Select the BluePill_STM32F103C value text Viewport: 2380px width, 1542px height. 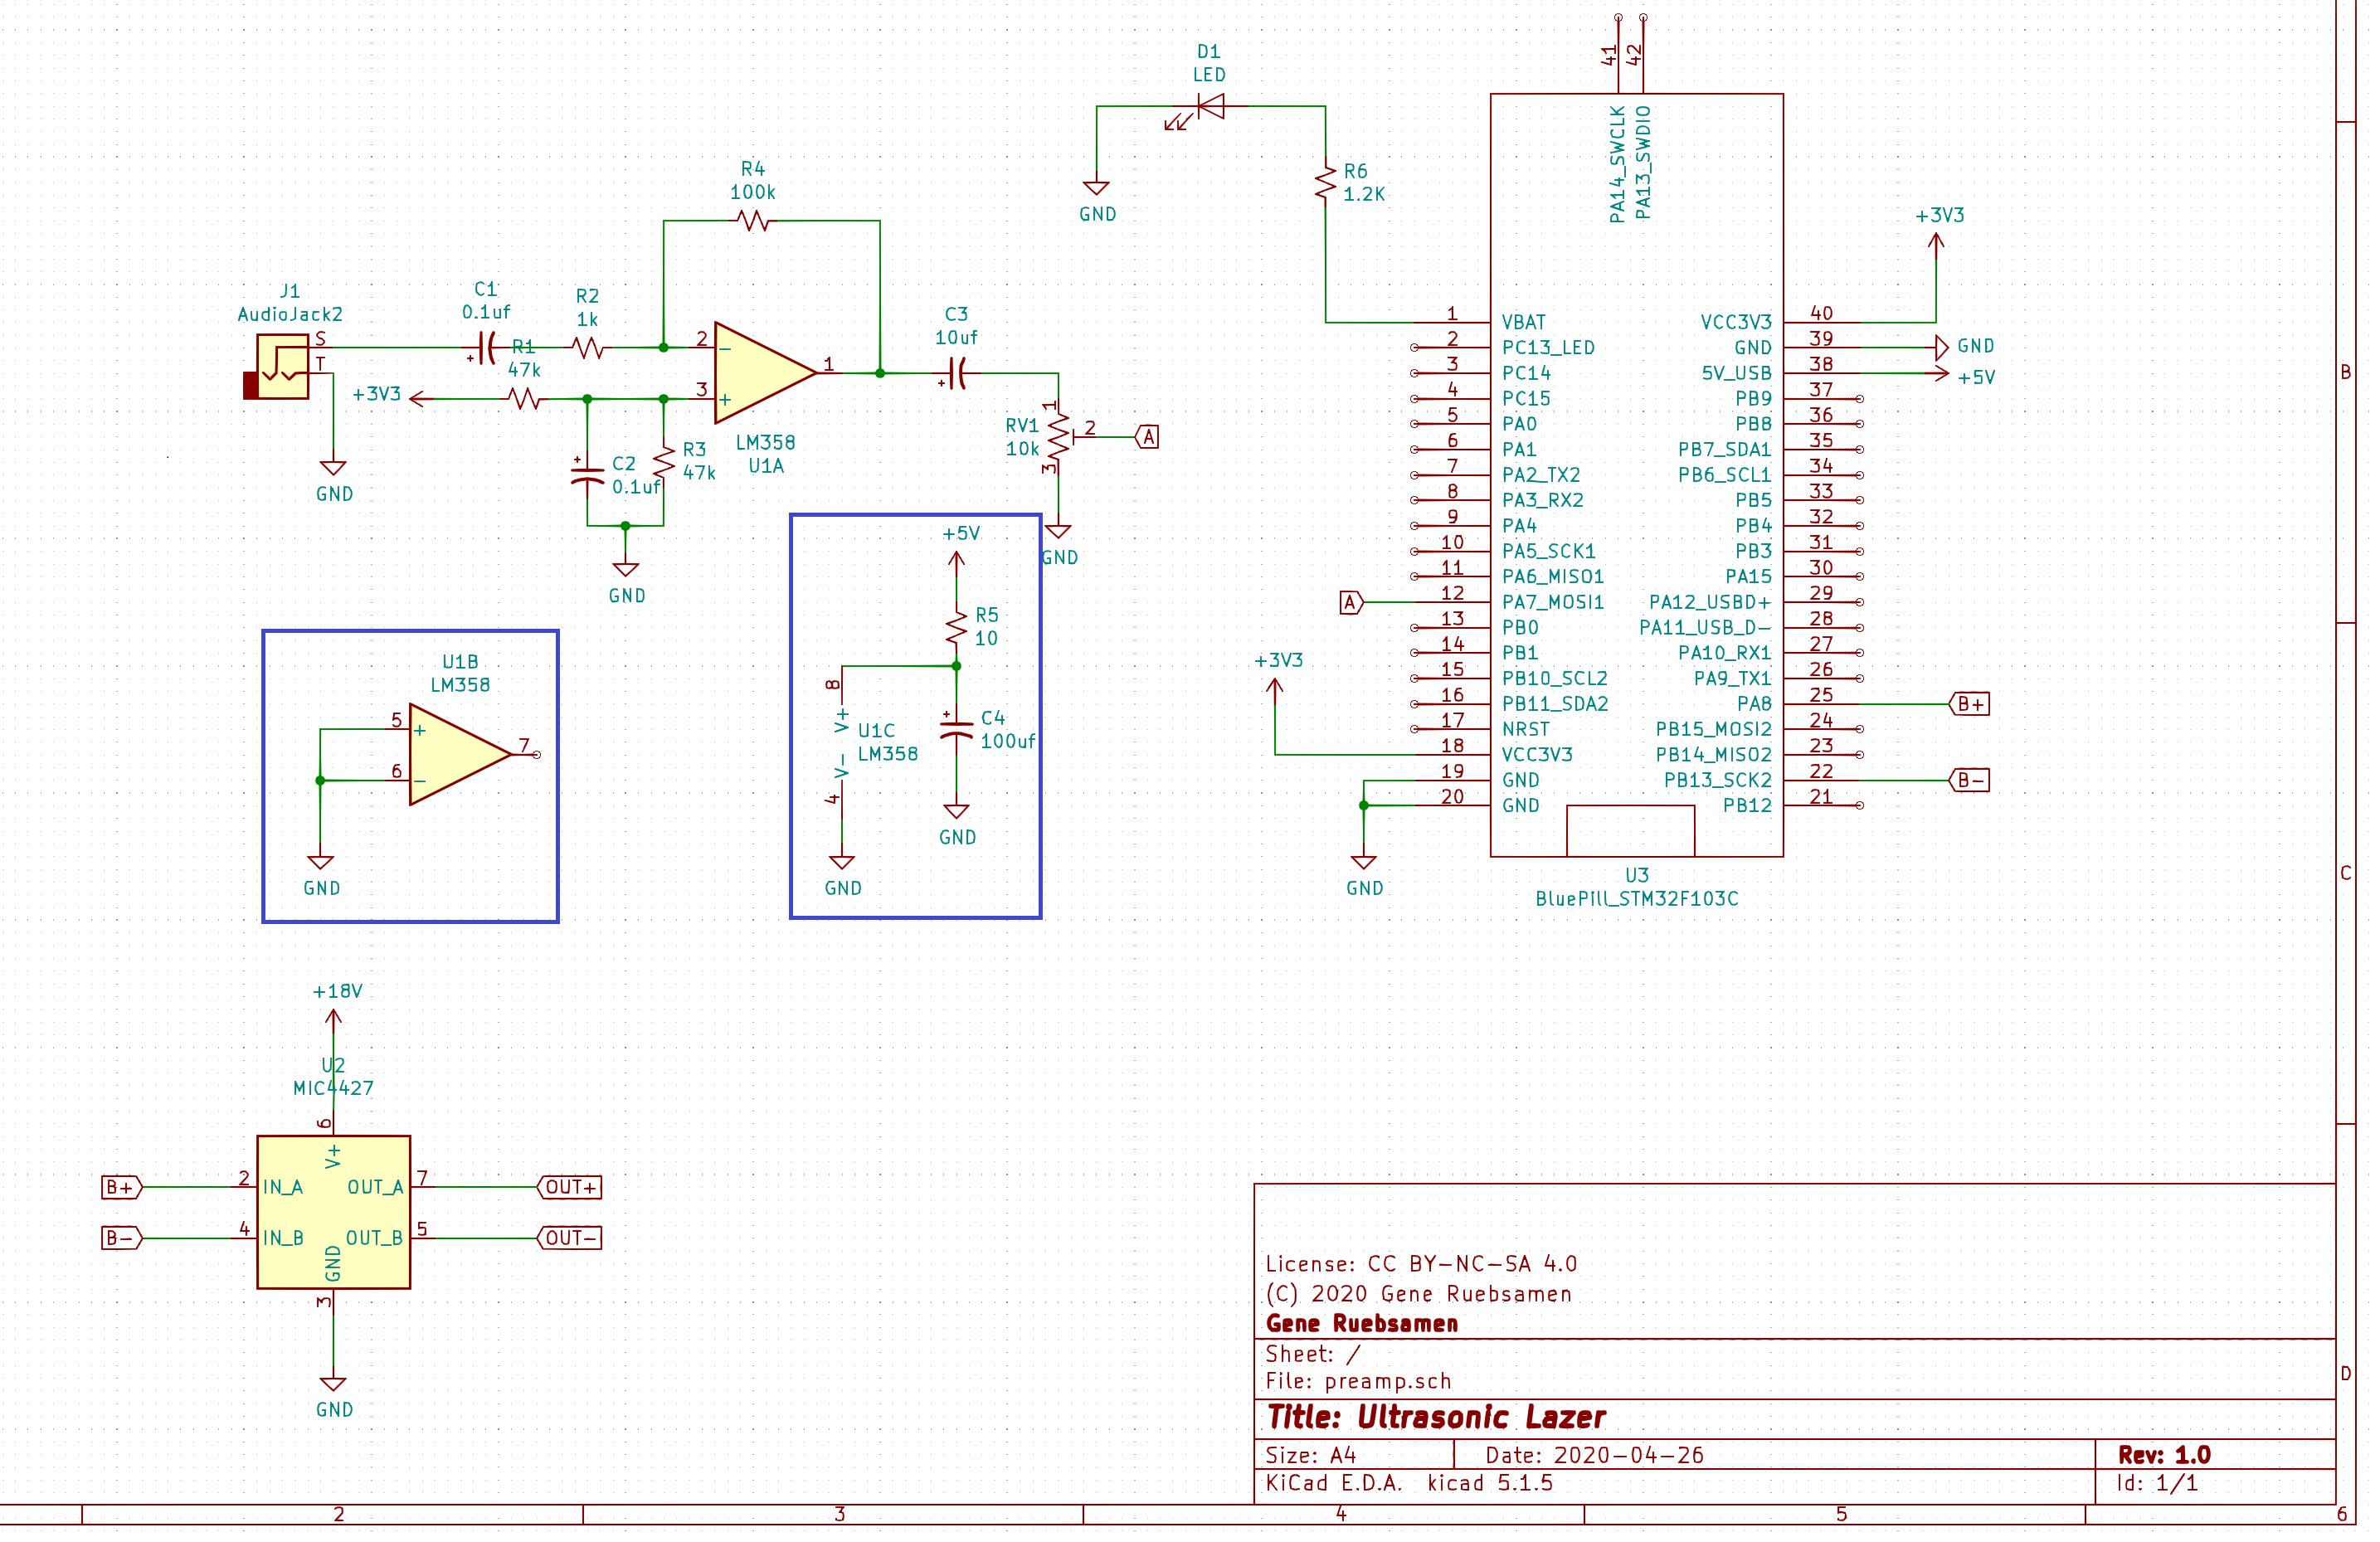[x=1638, y=900]
